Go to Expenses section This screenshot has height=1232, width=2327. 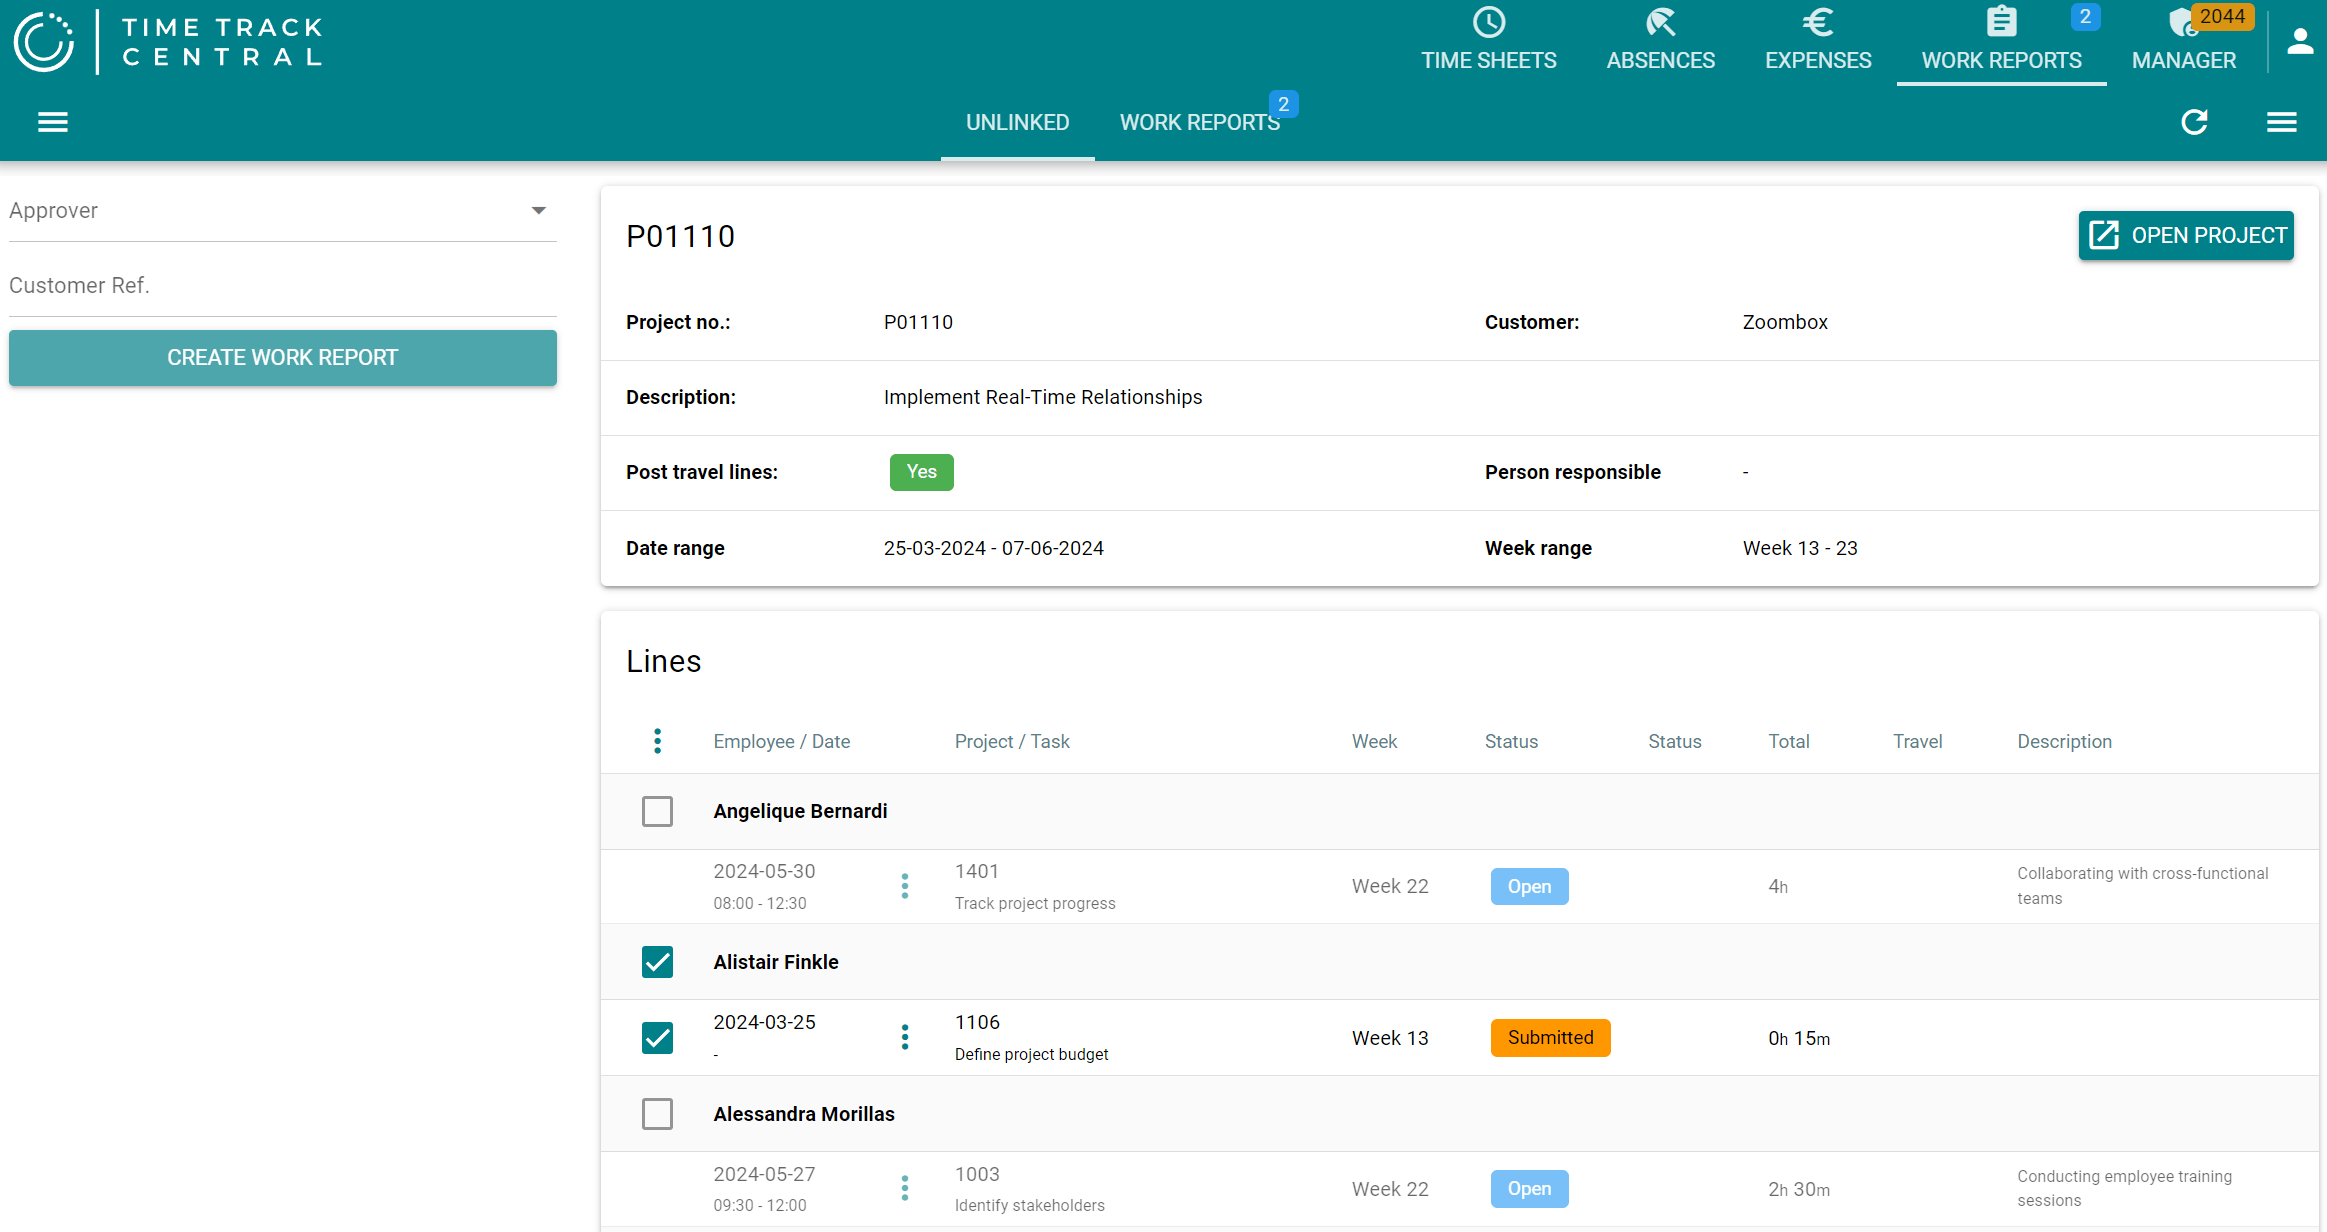pyautogui.click(x=1818, y=43)
